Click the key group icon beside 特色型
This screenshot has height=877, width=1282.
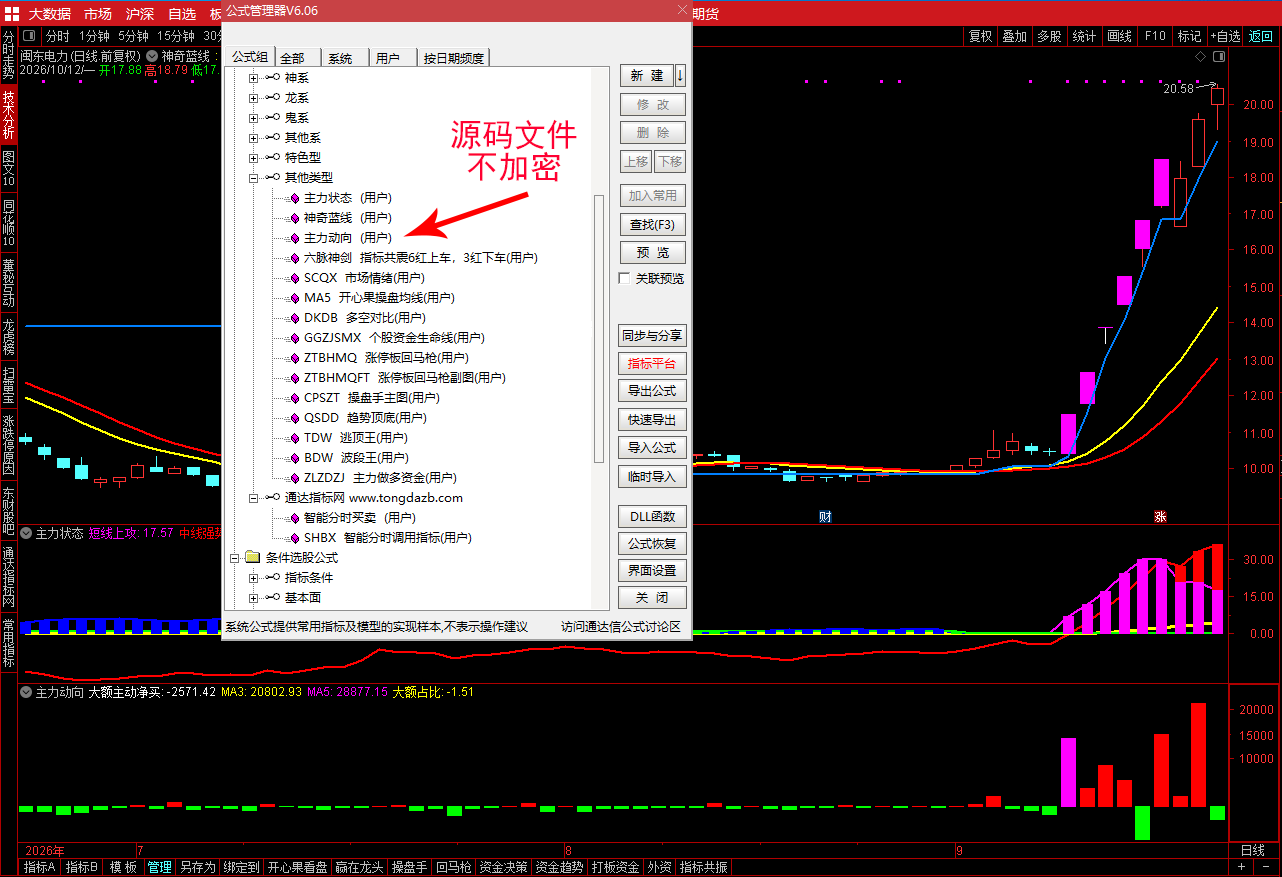(272, 158)
